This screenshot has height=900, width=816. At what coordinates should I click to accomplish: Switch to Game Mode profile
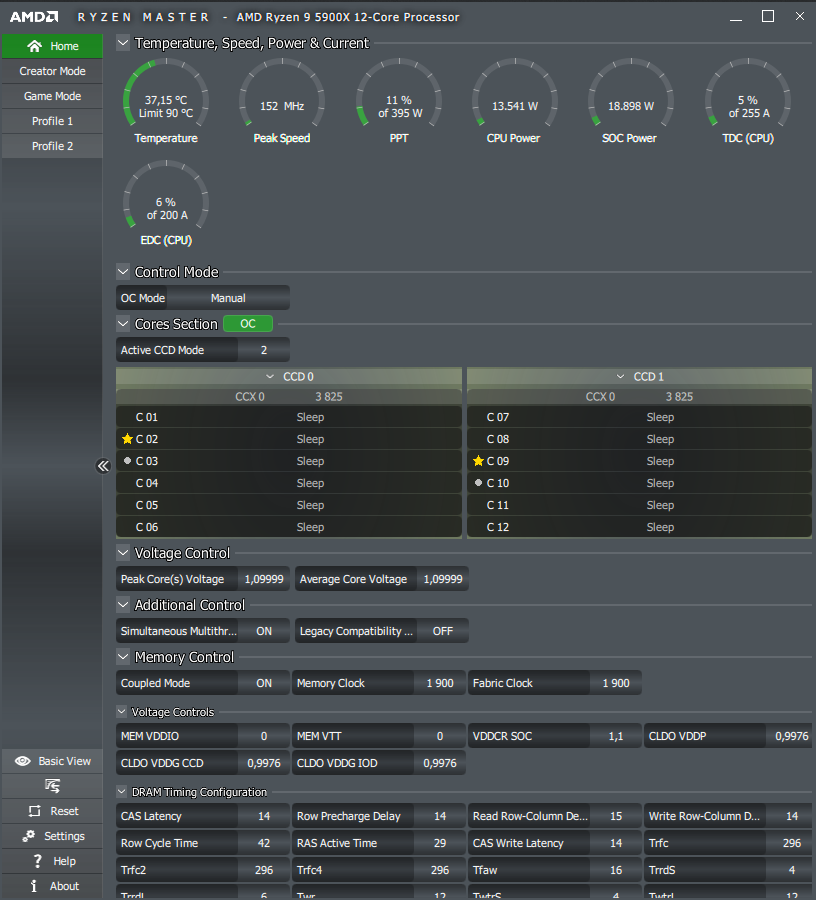[52, 96]
